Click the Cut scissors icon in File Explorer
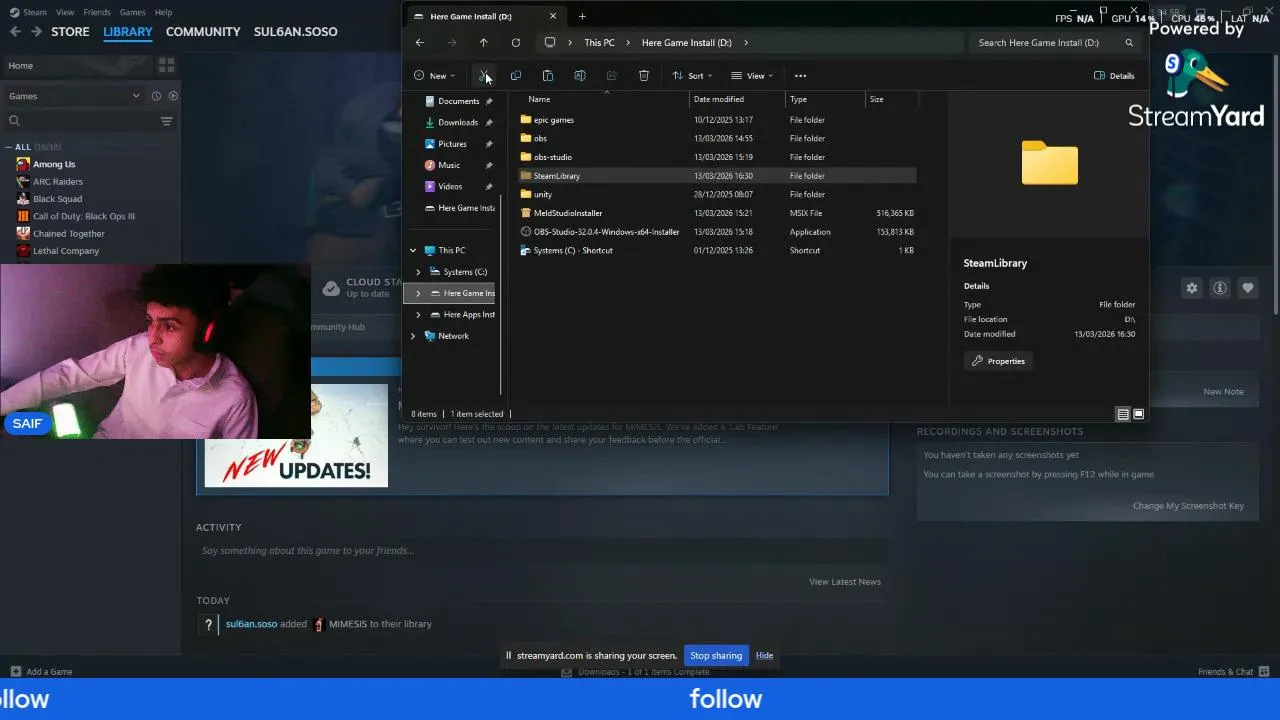 click(484, 76)
